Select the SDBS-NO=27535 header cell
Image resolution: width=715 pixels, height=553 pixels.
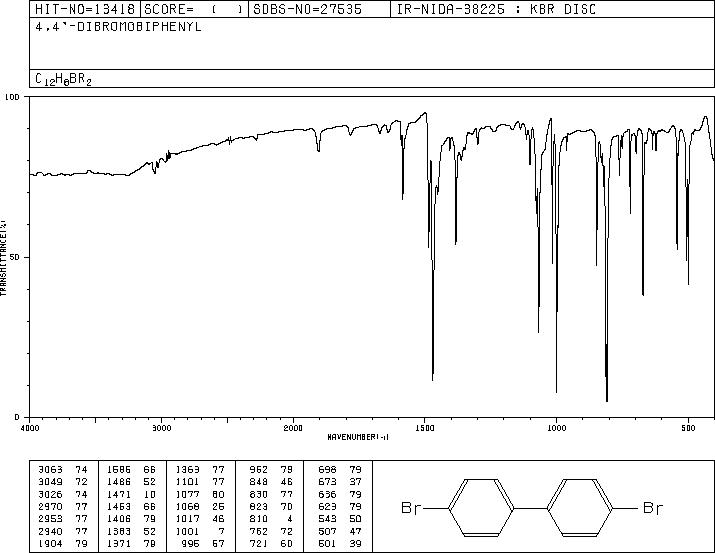319,9
